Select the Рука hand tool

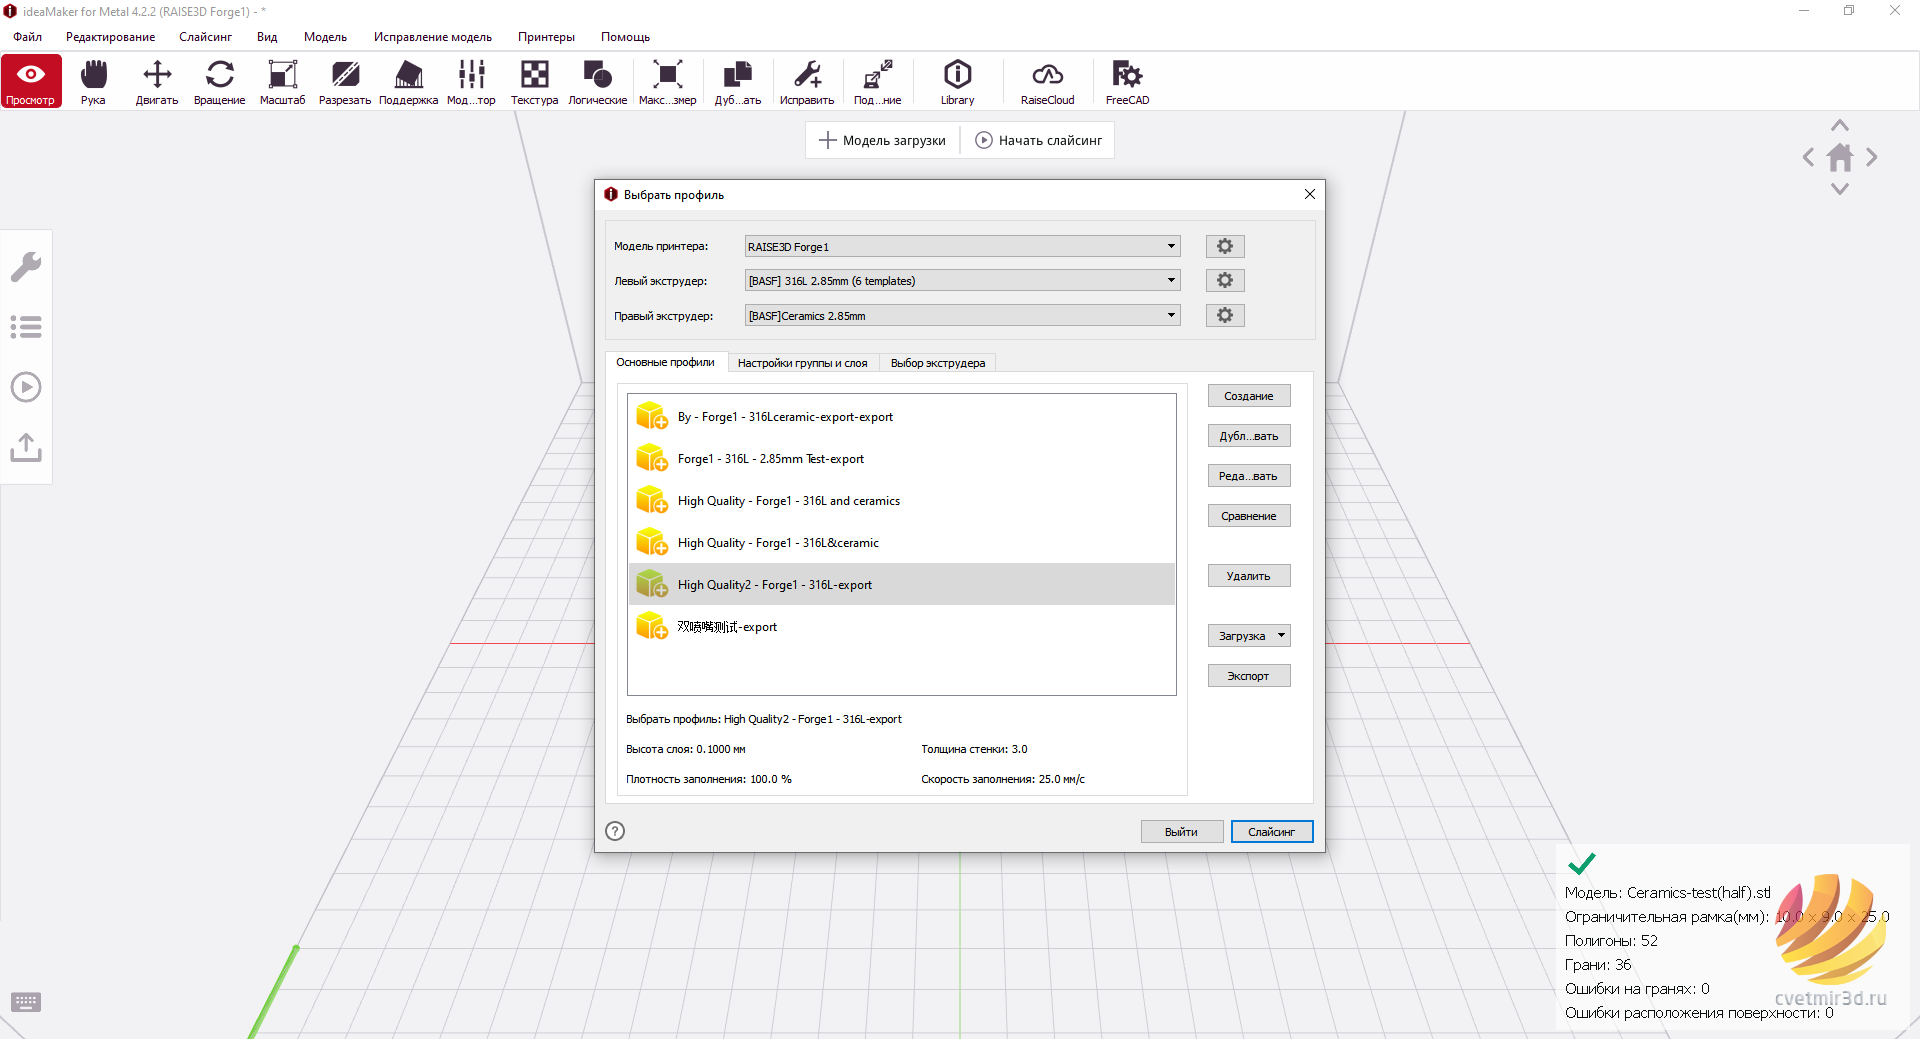pyautogui.click(x=93, y=81)
